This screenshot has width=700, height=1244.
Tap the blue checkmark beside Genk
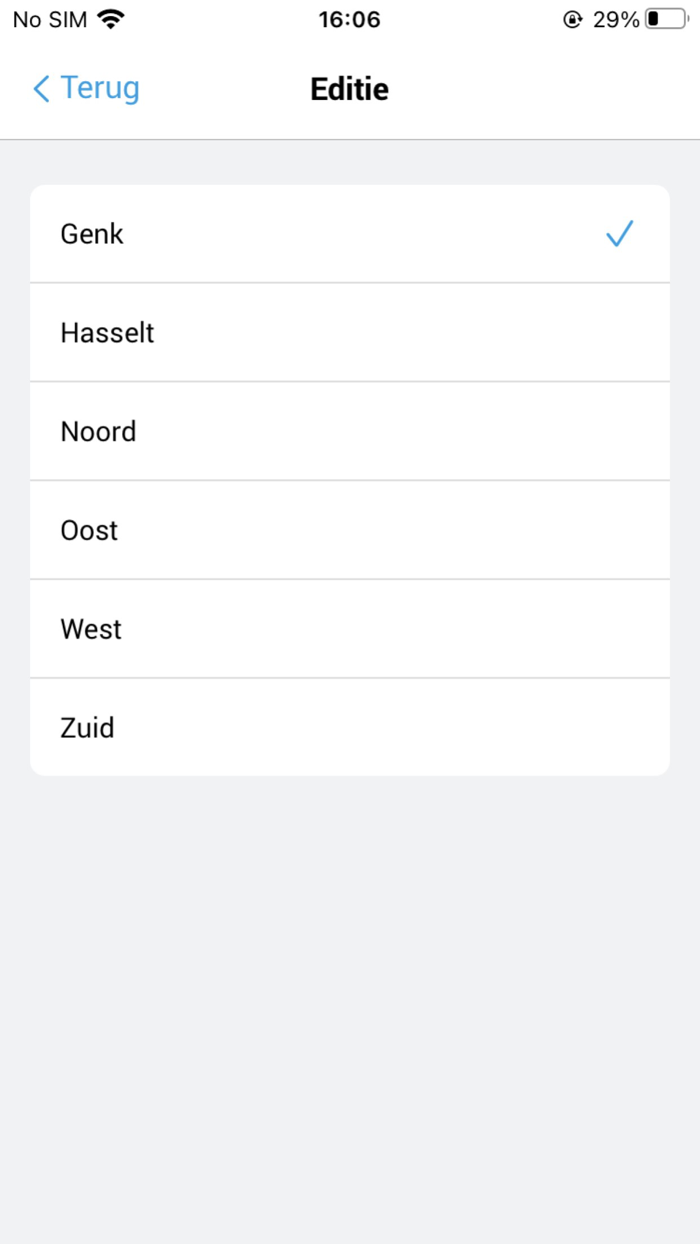click(620, 233)
